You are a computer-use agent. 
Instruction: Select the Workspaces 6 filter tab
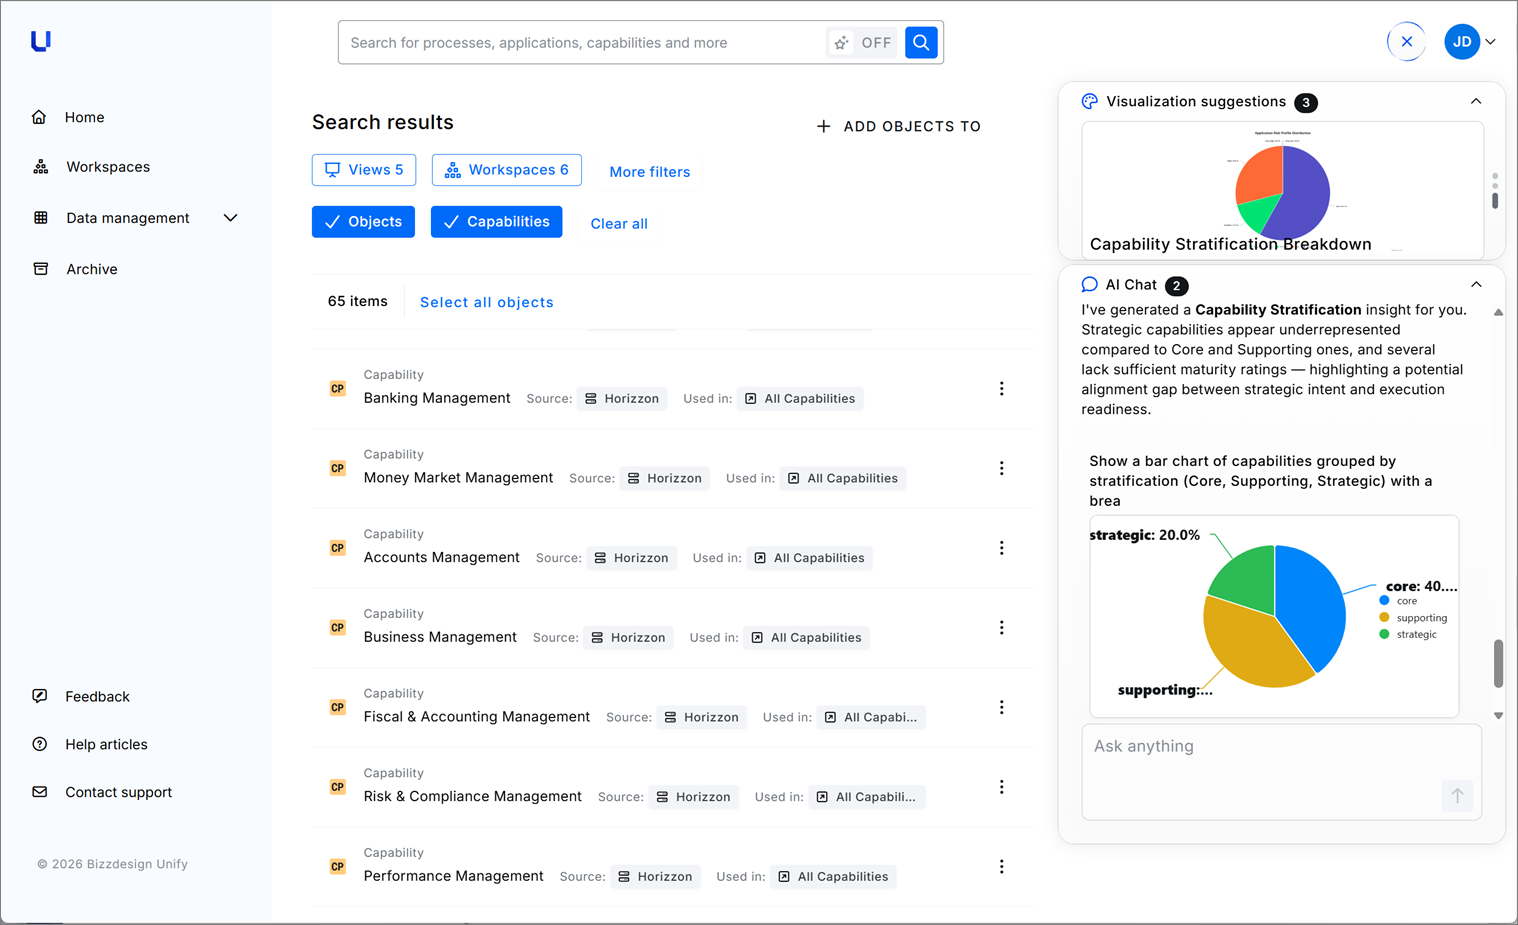[x=507, y=170]
